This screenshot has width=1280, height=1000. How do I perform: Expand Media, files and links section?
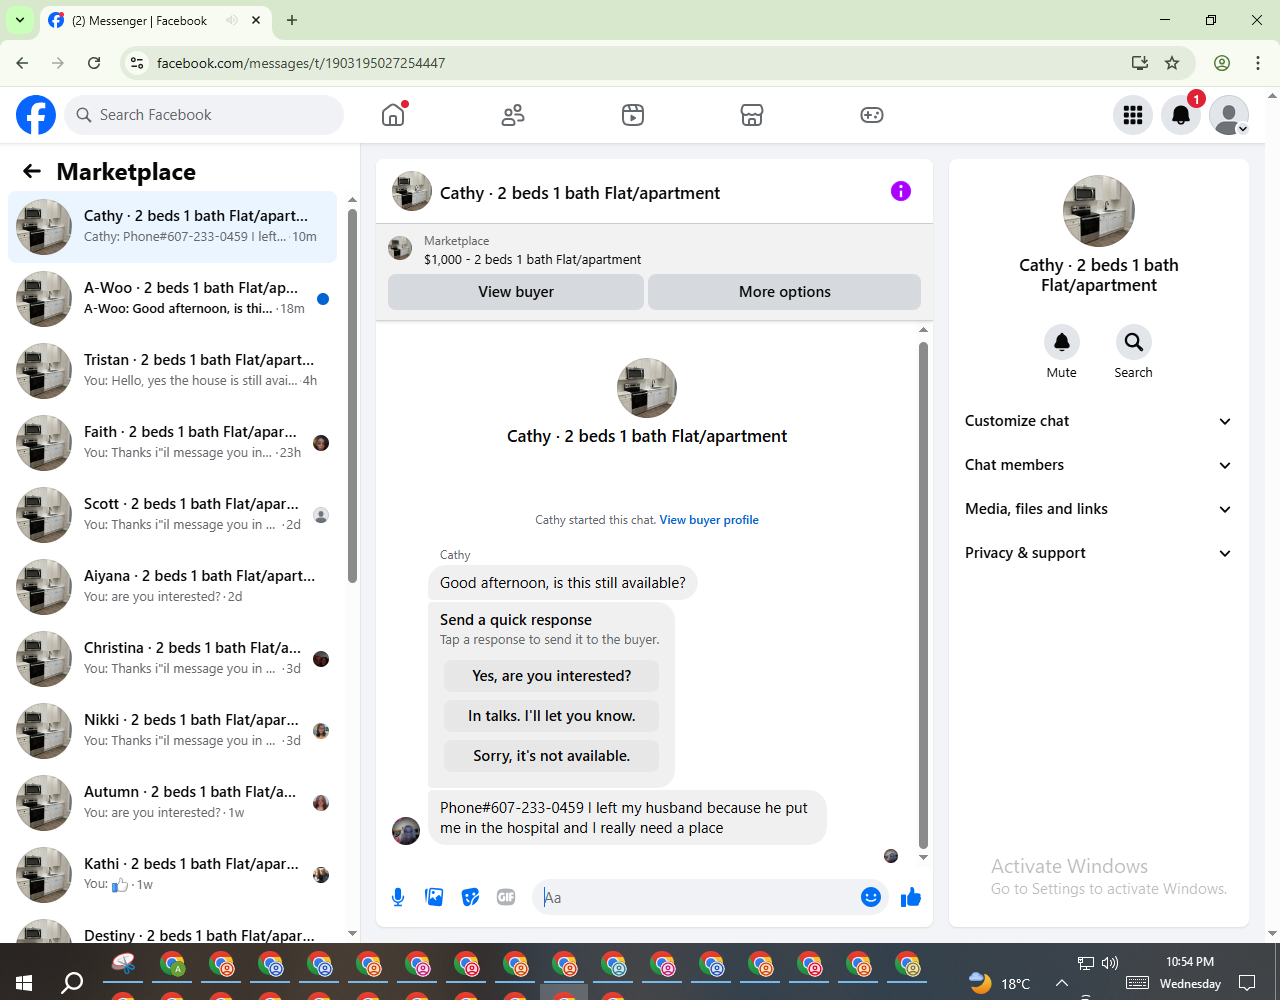(1098, 509)
